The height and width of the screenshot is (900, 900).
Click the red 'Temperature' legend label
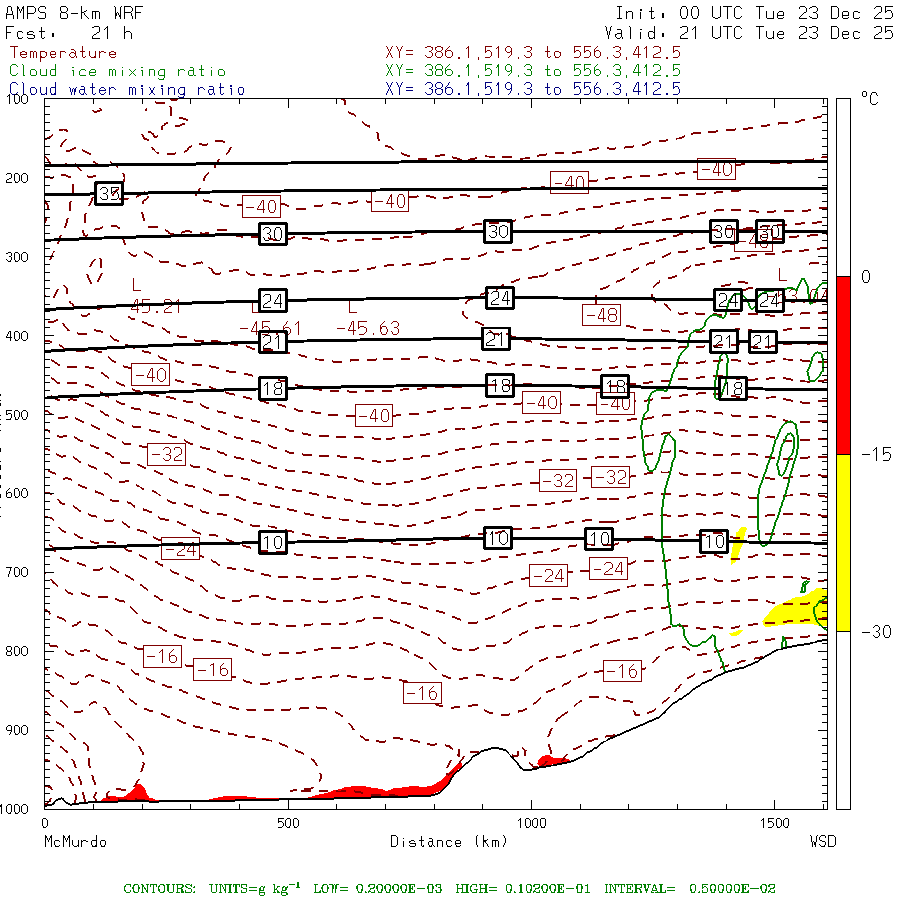tap(63, 53)
